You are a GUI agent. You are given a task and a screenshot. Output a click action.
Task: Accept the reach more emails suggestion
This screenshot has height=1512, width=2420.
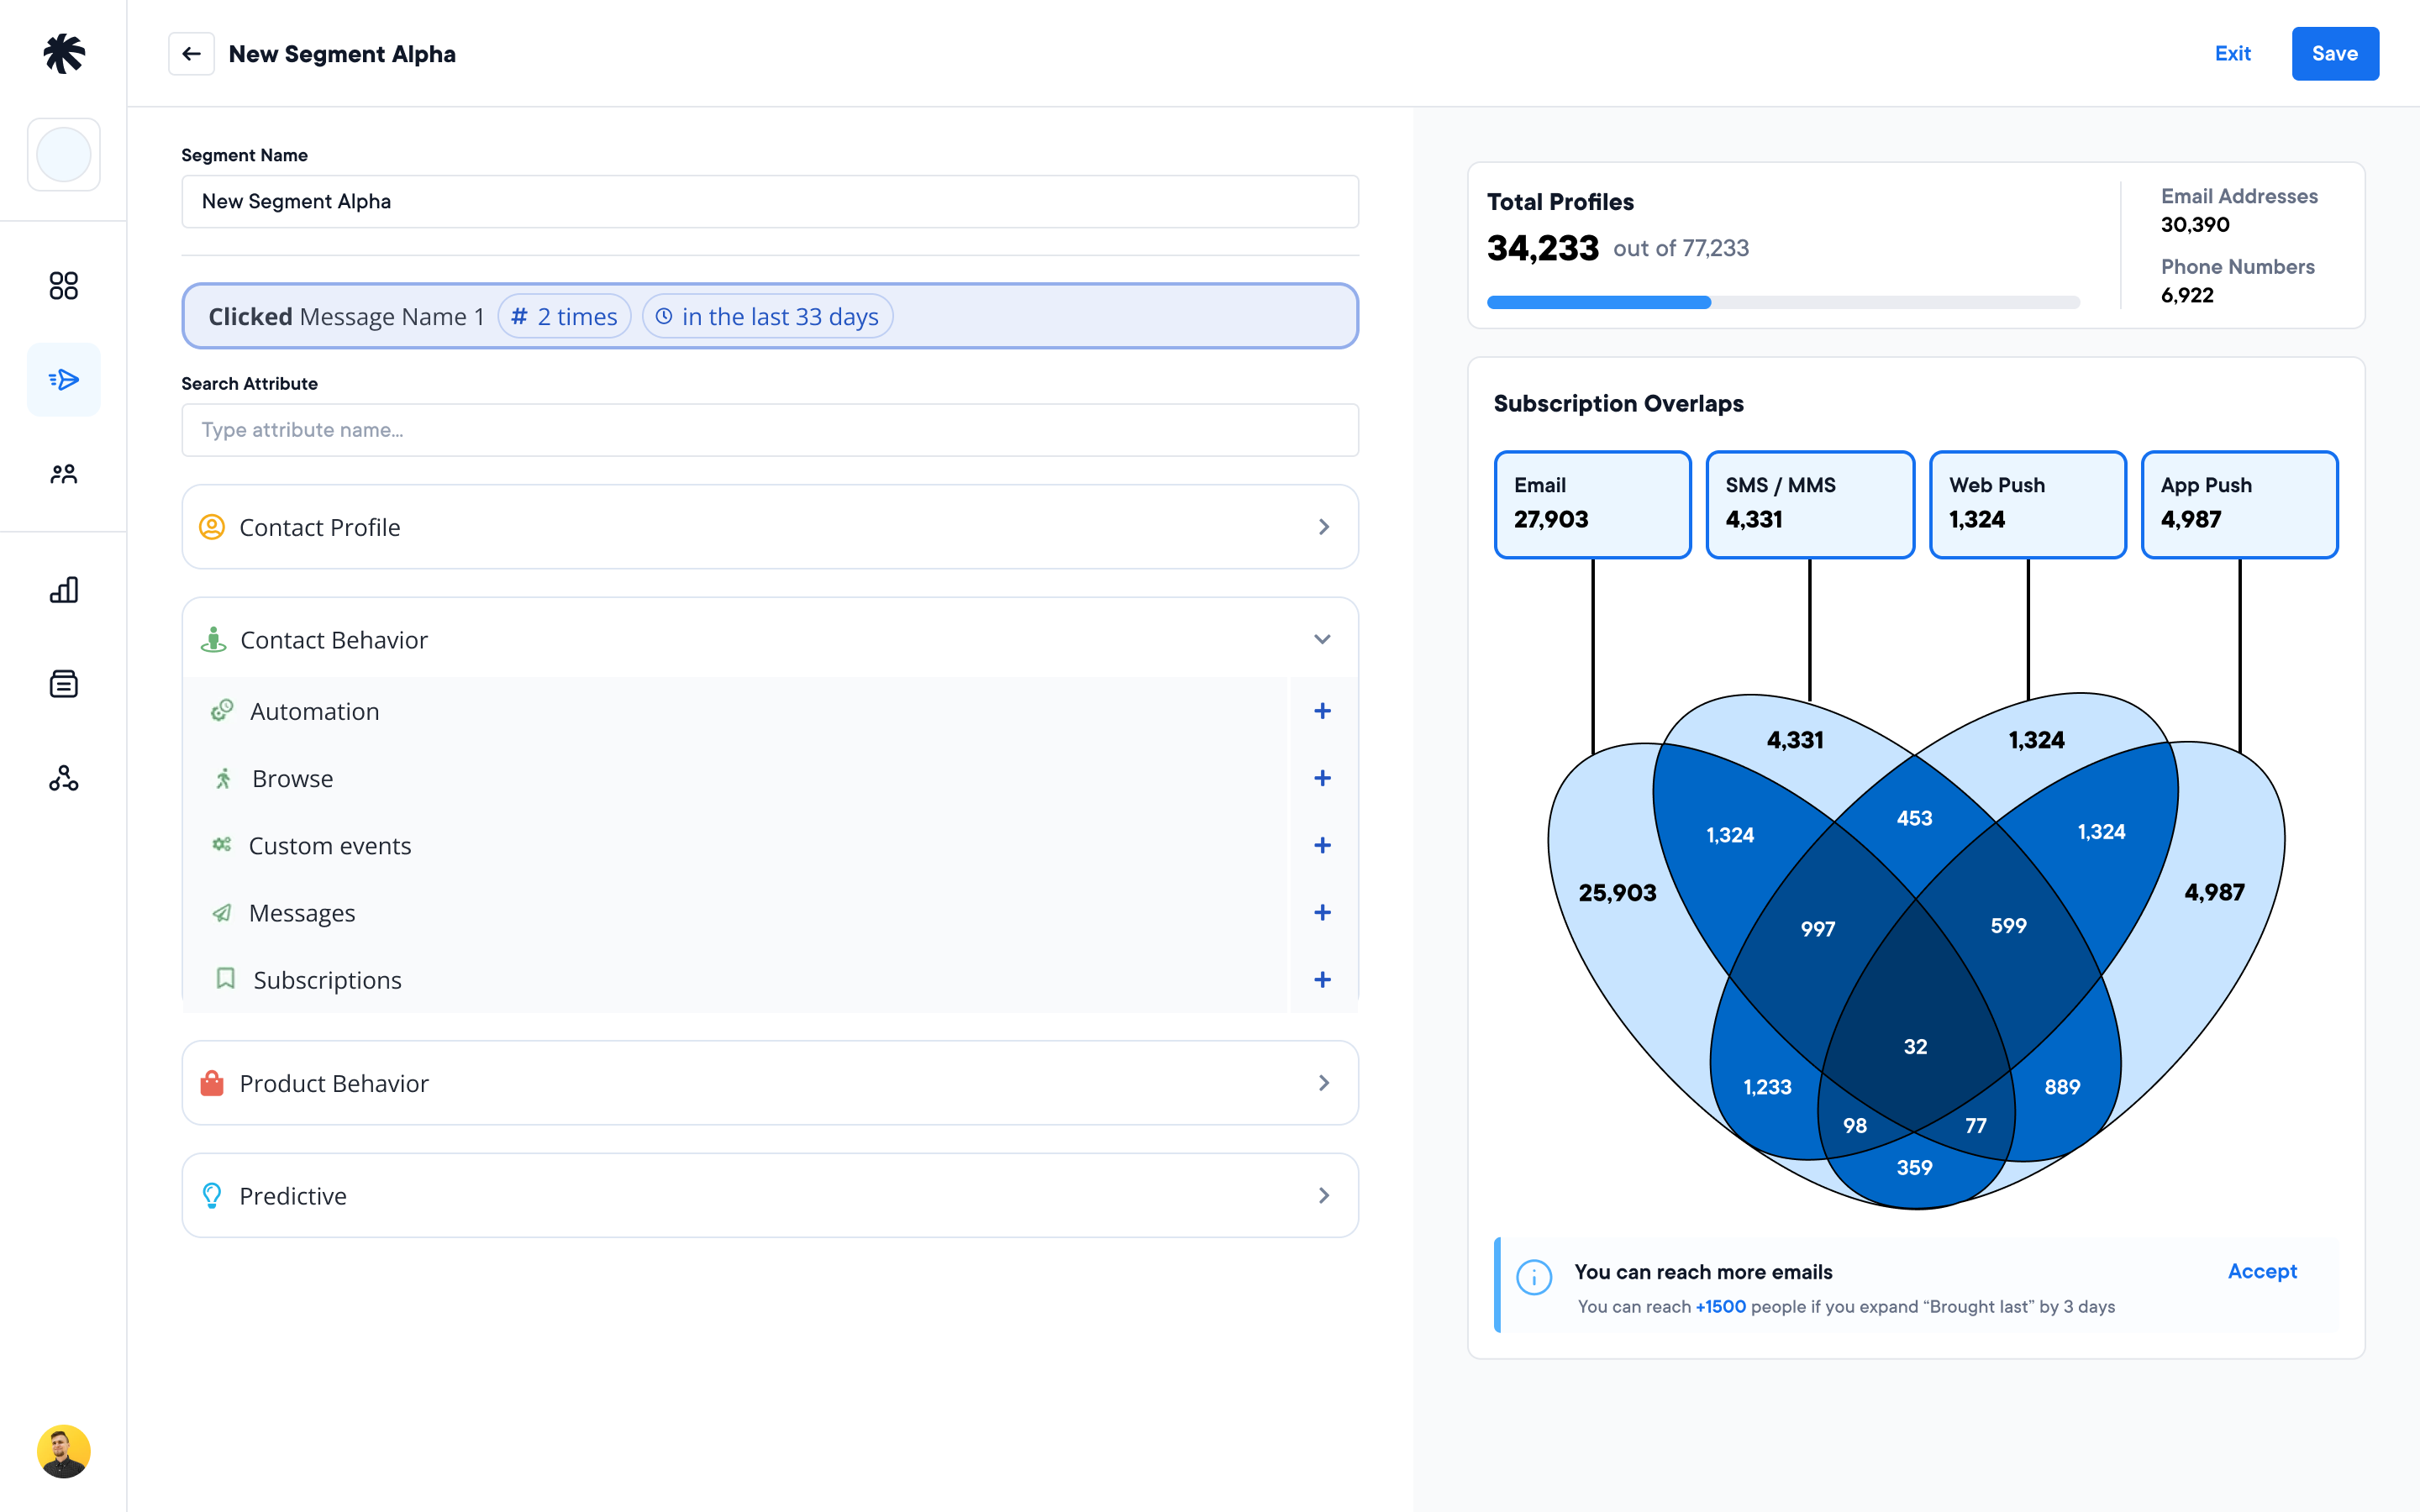click(2262, 1271)
